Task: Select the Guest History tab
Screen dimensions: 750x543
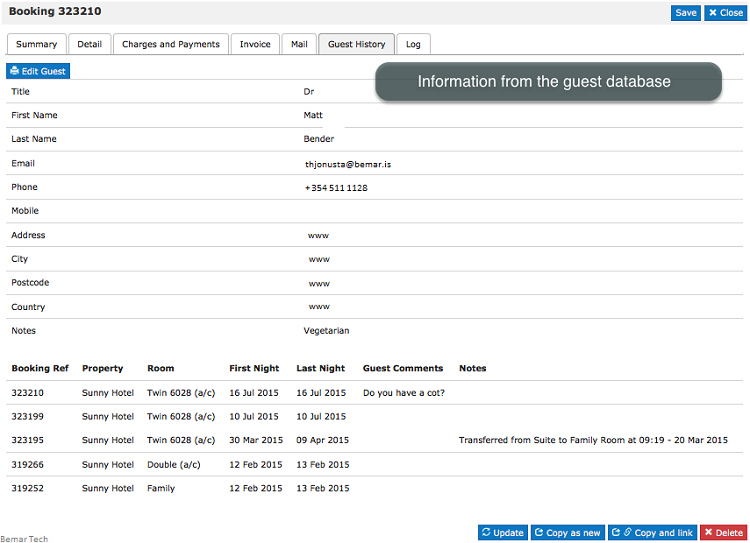Action: coord(356,44)
